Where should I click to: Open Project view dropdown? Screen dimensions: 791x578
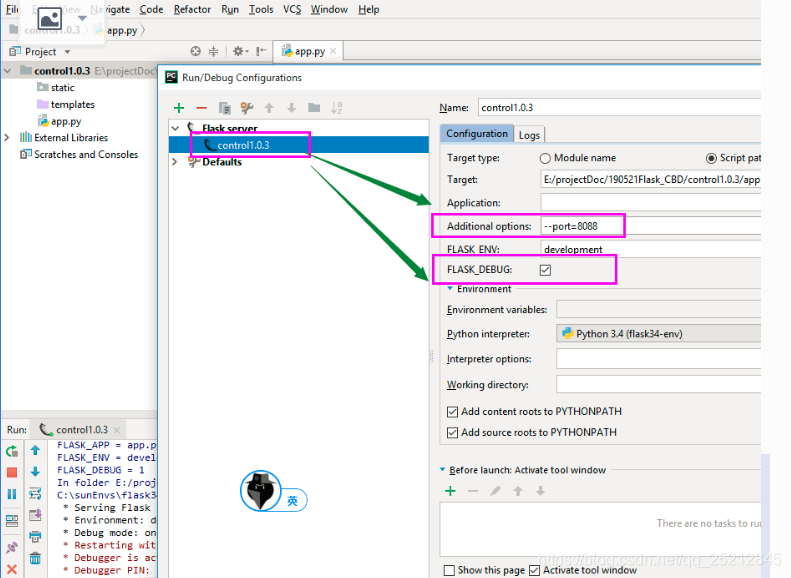click(x=67, y=51)
